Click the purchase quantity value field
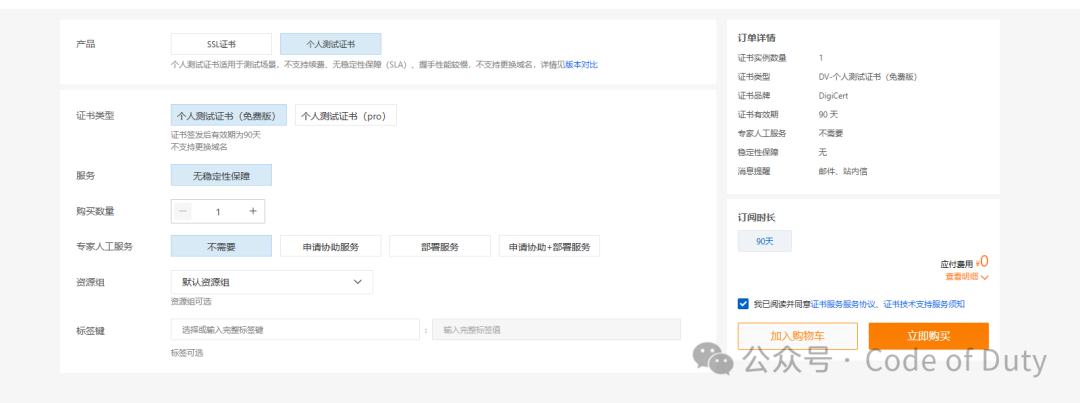Image resolution: width=1080 pixels, height=403 pixels. point(218,211)
